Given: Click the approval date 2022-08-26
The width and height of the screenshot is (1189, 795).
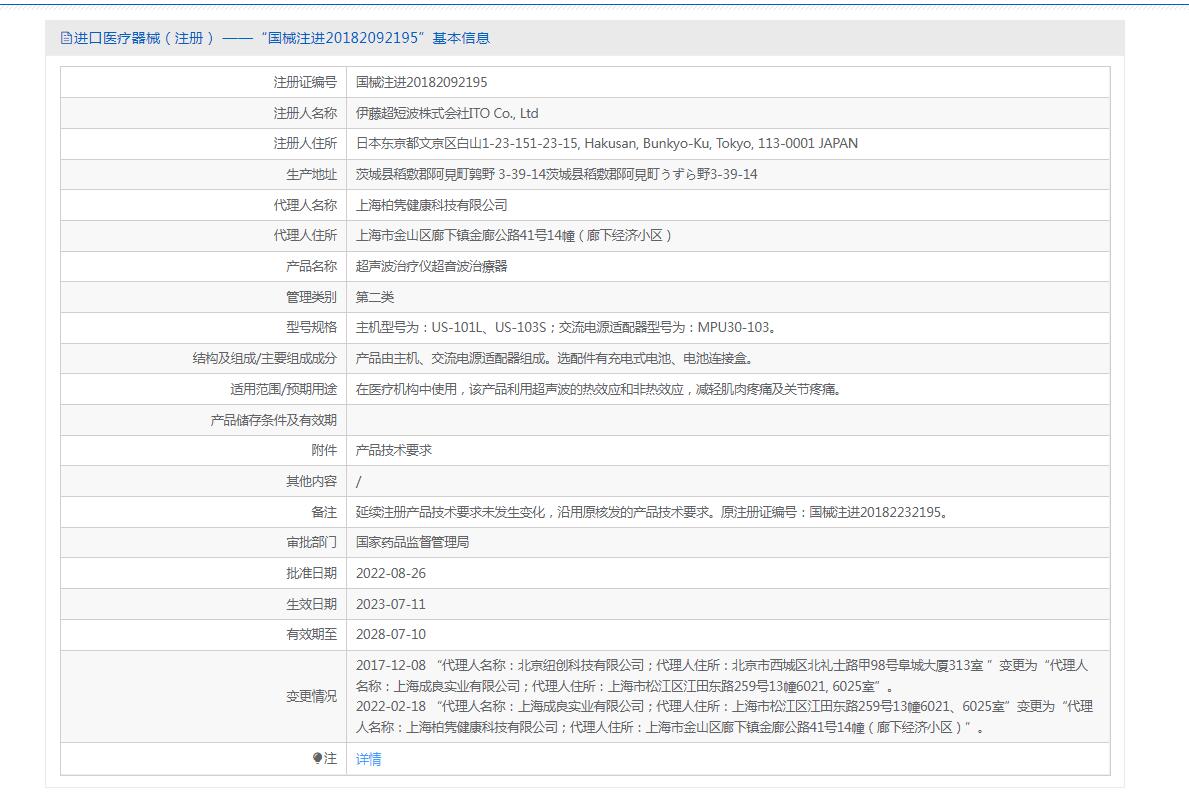Looking at the screenshot, I should pos(391,574).
